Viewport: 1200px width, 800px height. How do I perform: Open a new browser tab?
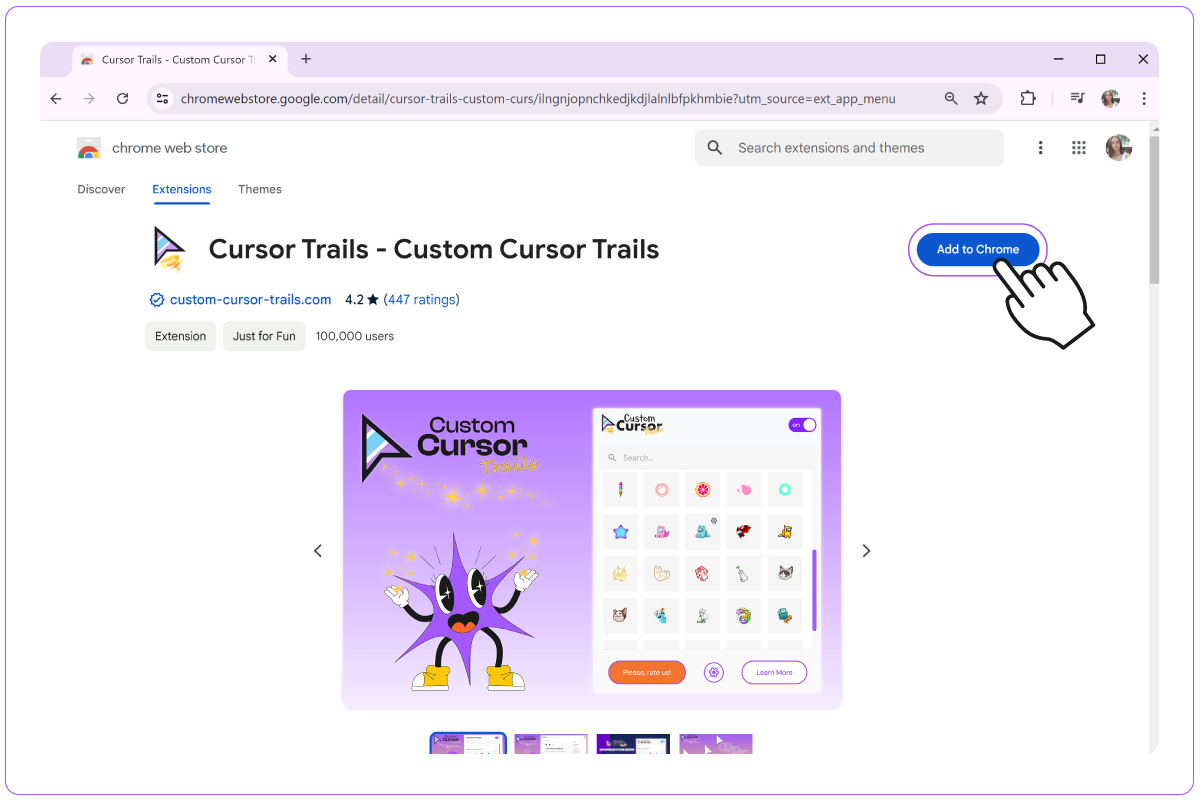[306, 59]
